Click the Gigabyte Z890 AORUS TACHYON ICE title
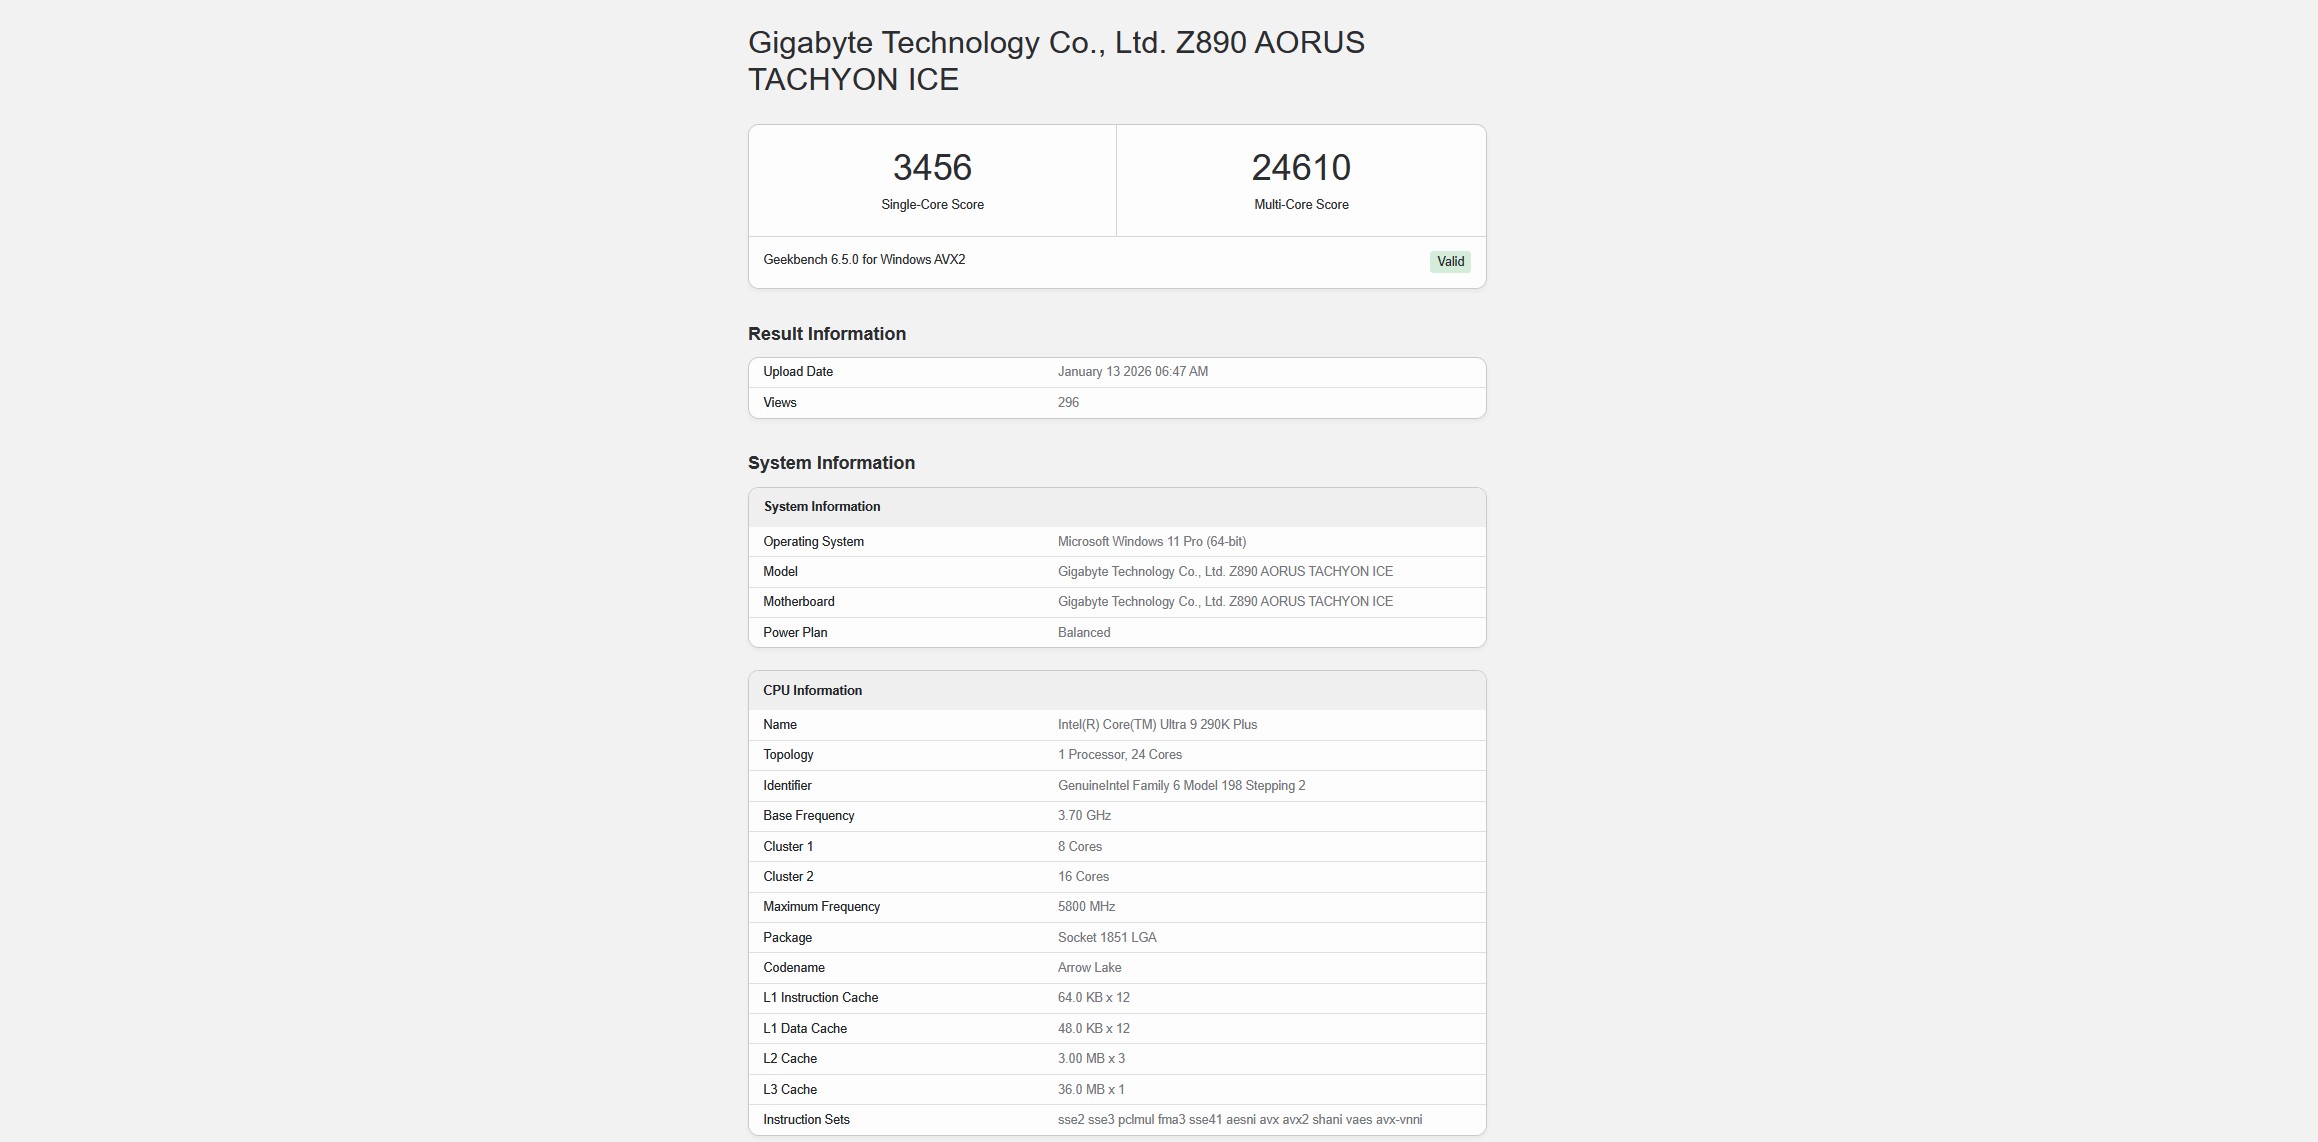 pyautogui.click(x=1057, y=60)
